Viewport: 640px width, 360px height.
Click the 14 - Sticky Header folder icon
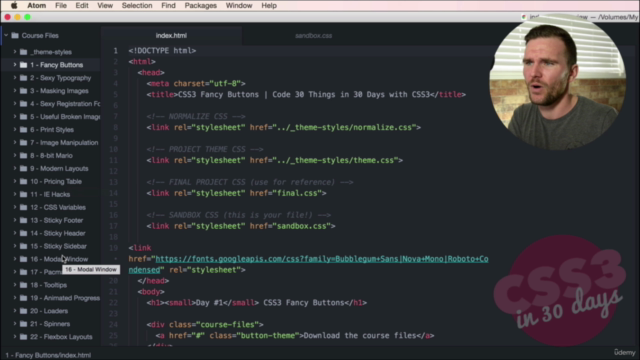[x=23, y=233]
